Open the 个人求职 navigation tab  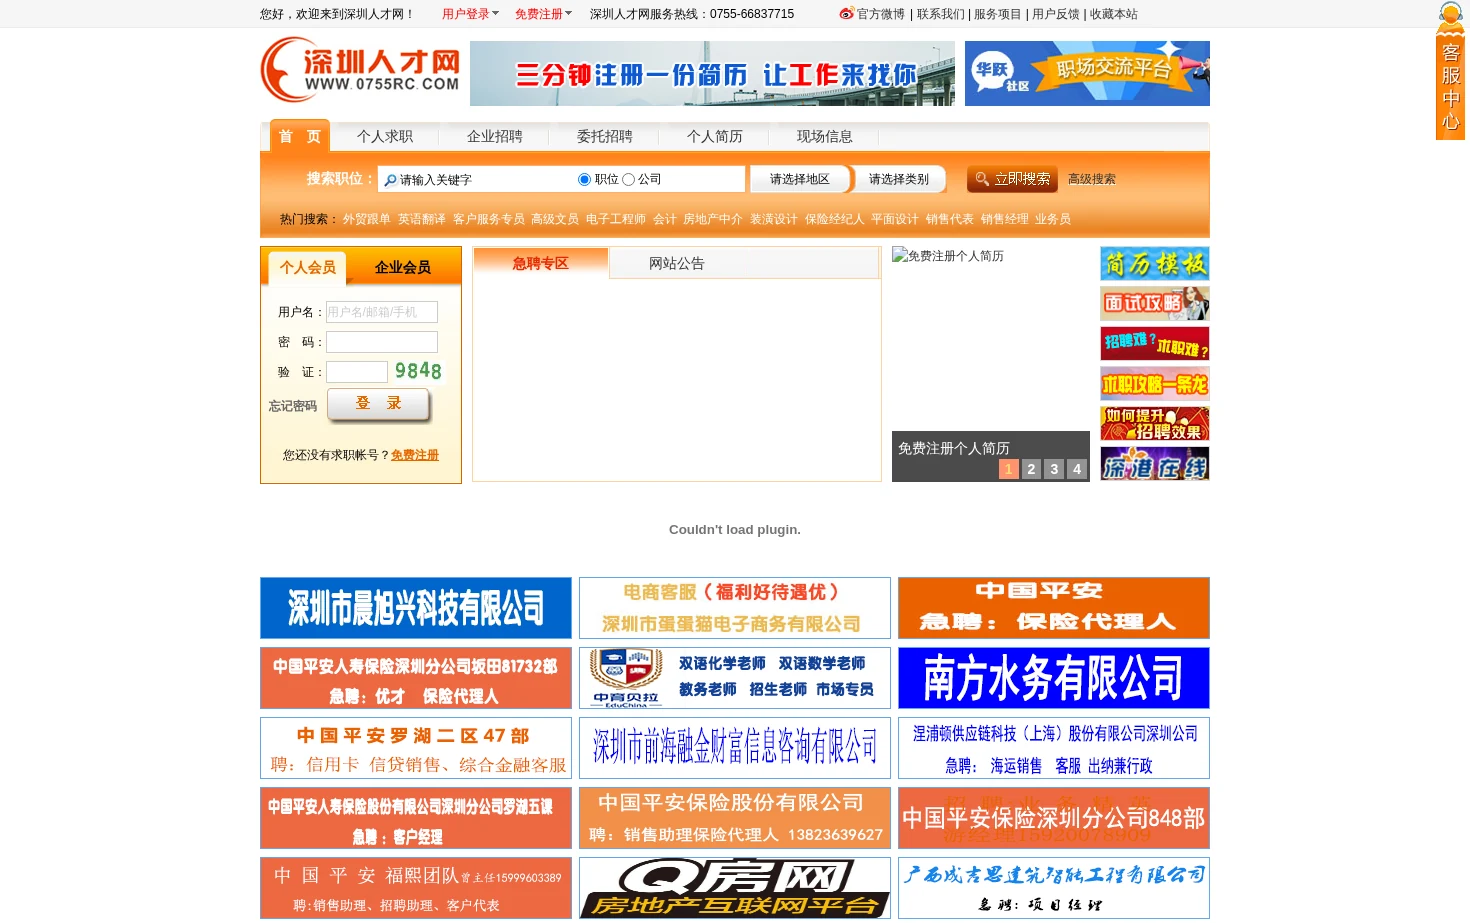(385, 136)
